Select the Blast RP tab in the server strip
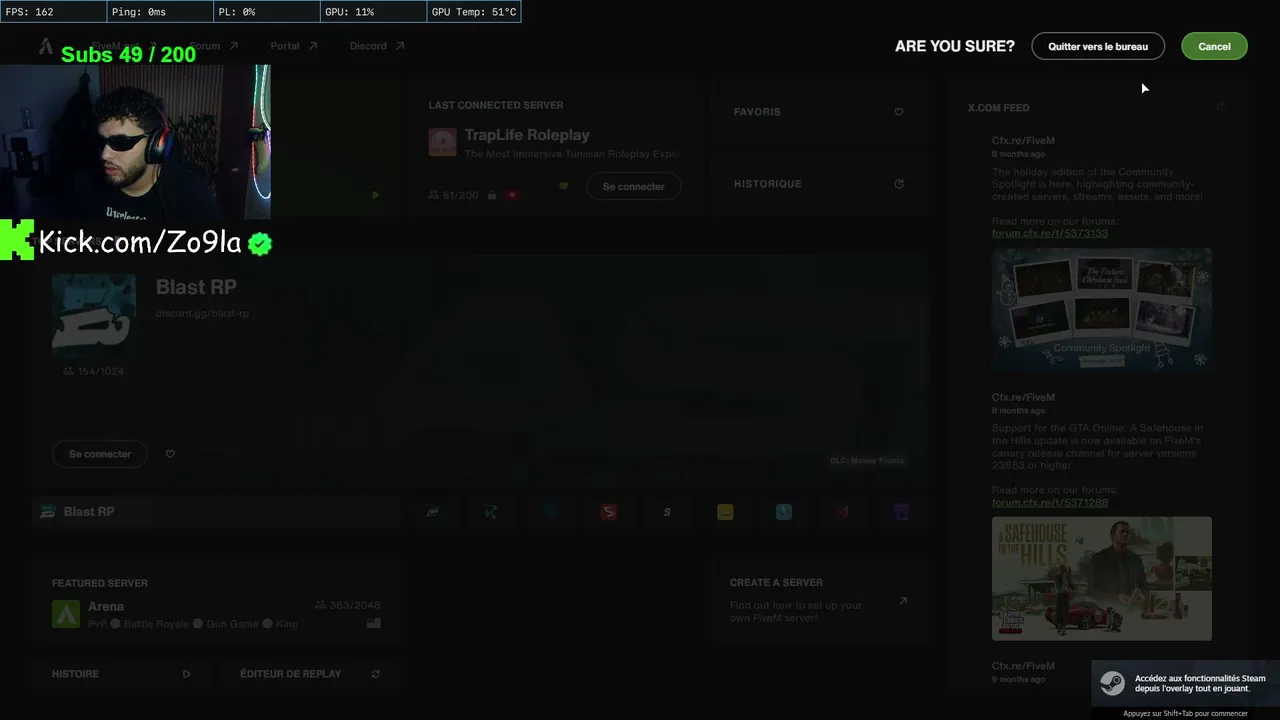 216,512
